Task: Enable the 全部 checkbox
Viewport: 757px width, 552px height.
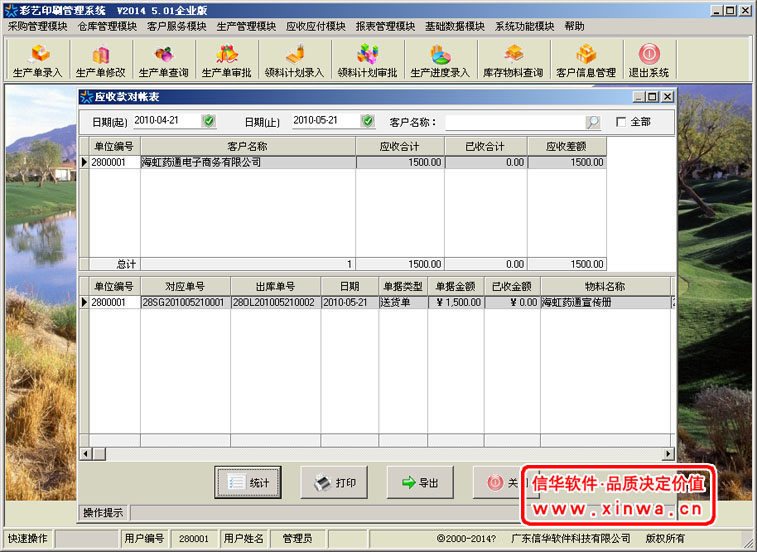Action: [621, 122]
